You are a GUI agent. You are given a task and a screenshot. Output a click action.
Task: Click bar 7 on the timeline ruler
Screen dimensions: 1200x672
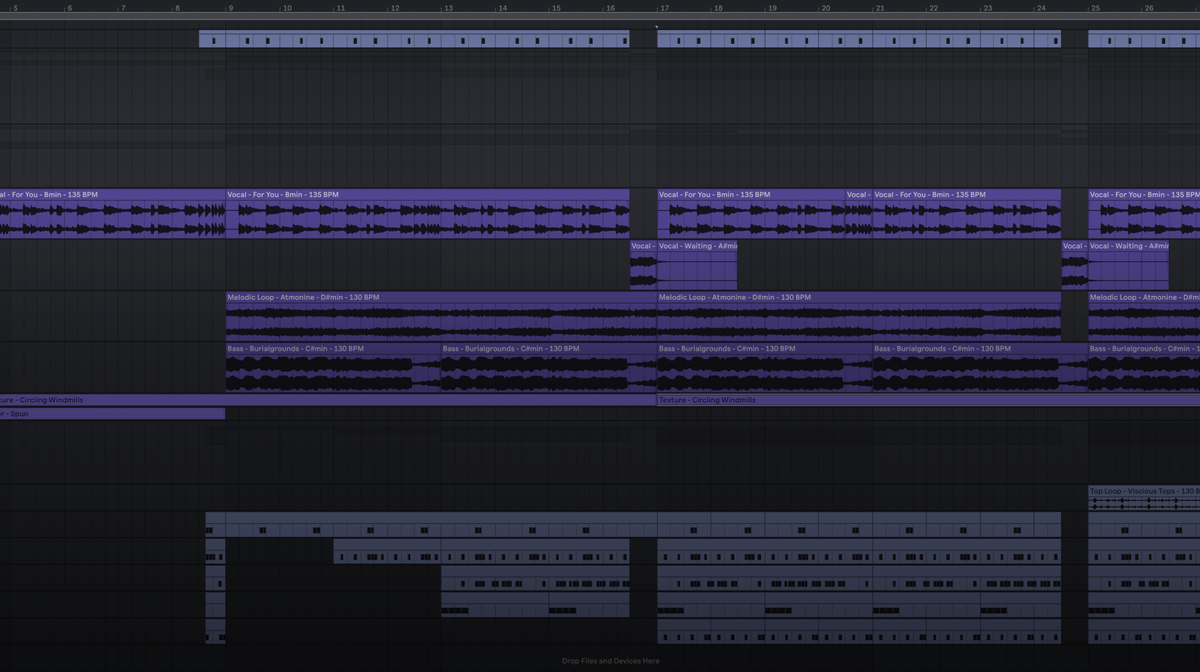123,8
